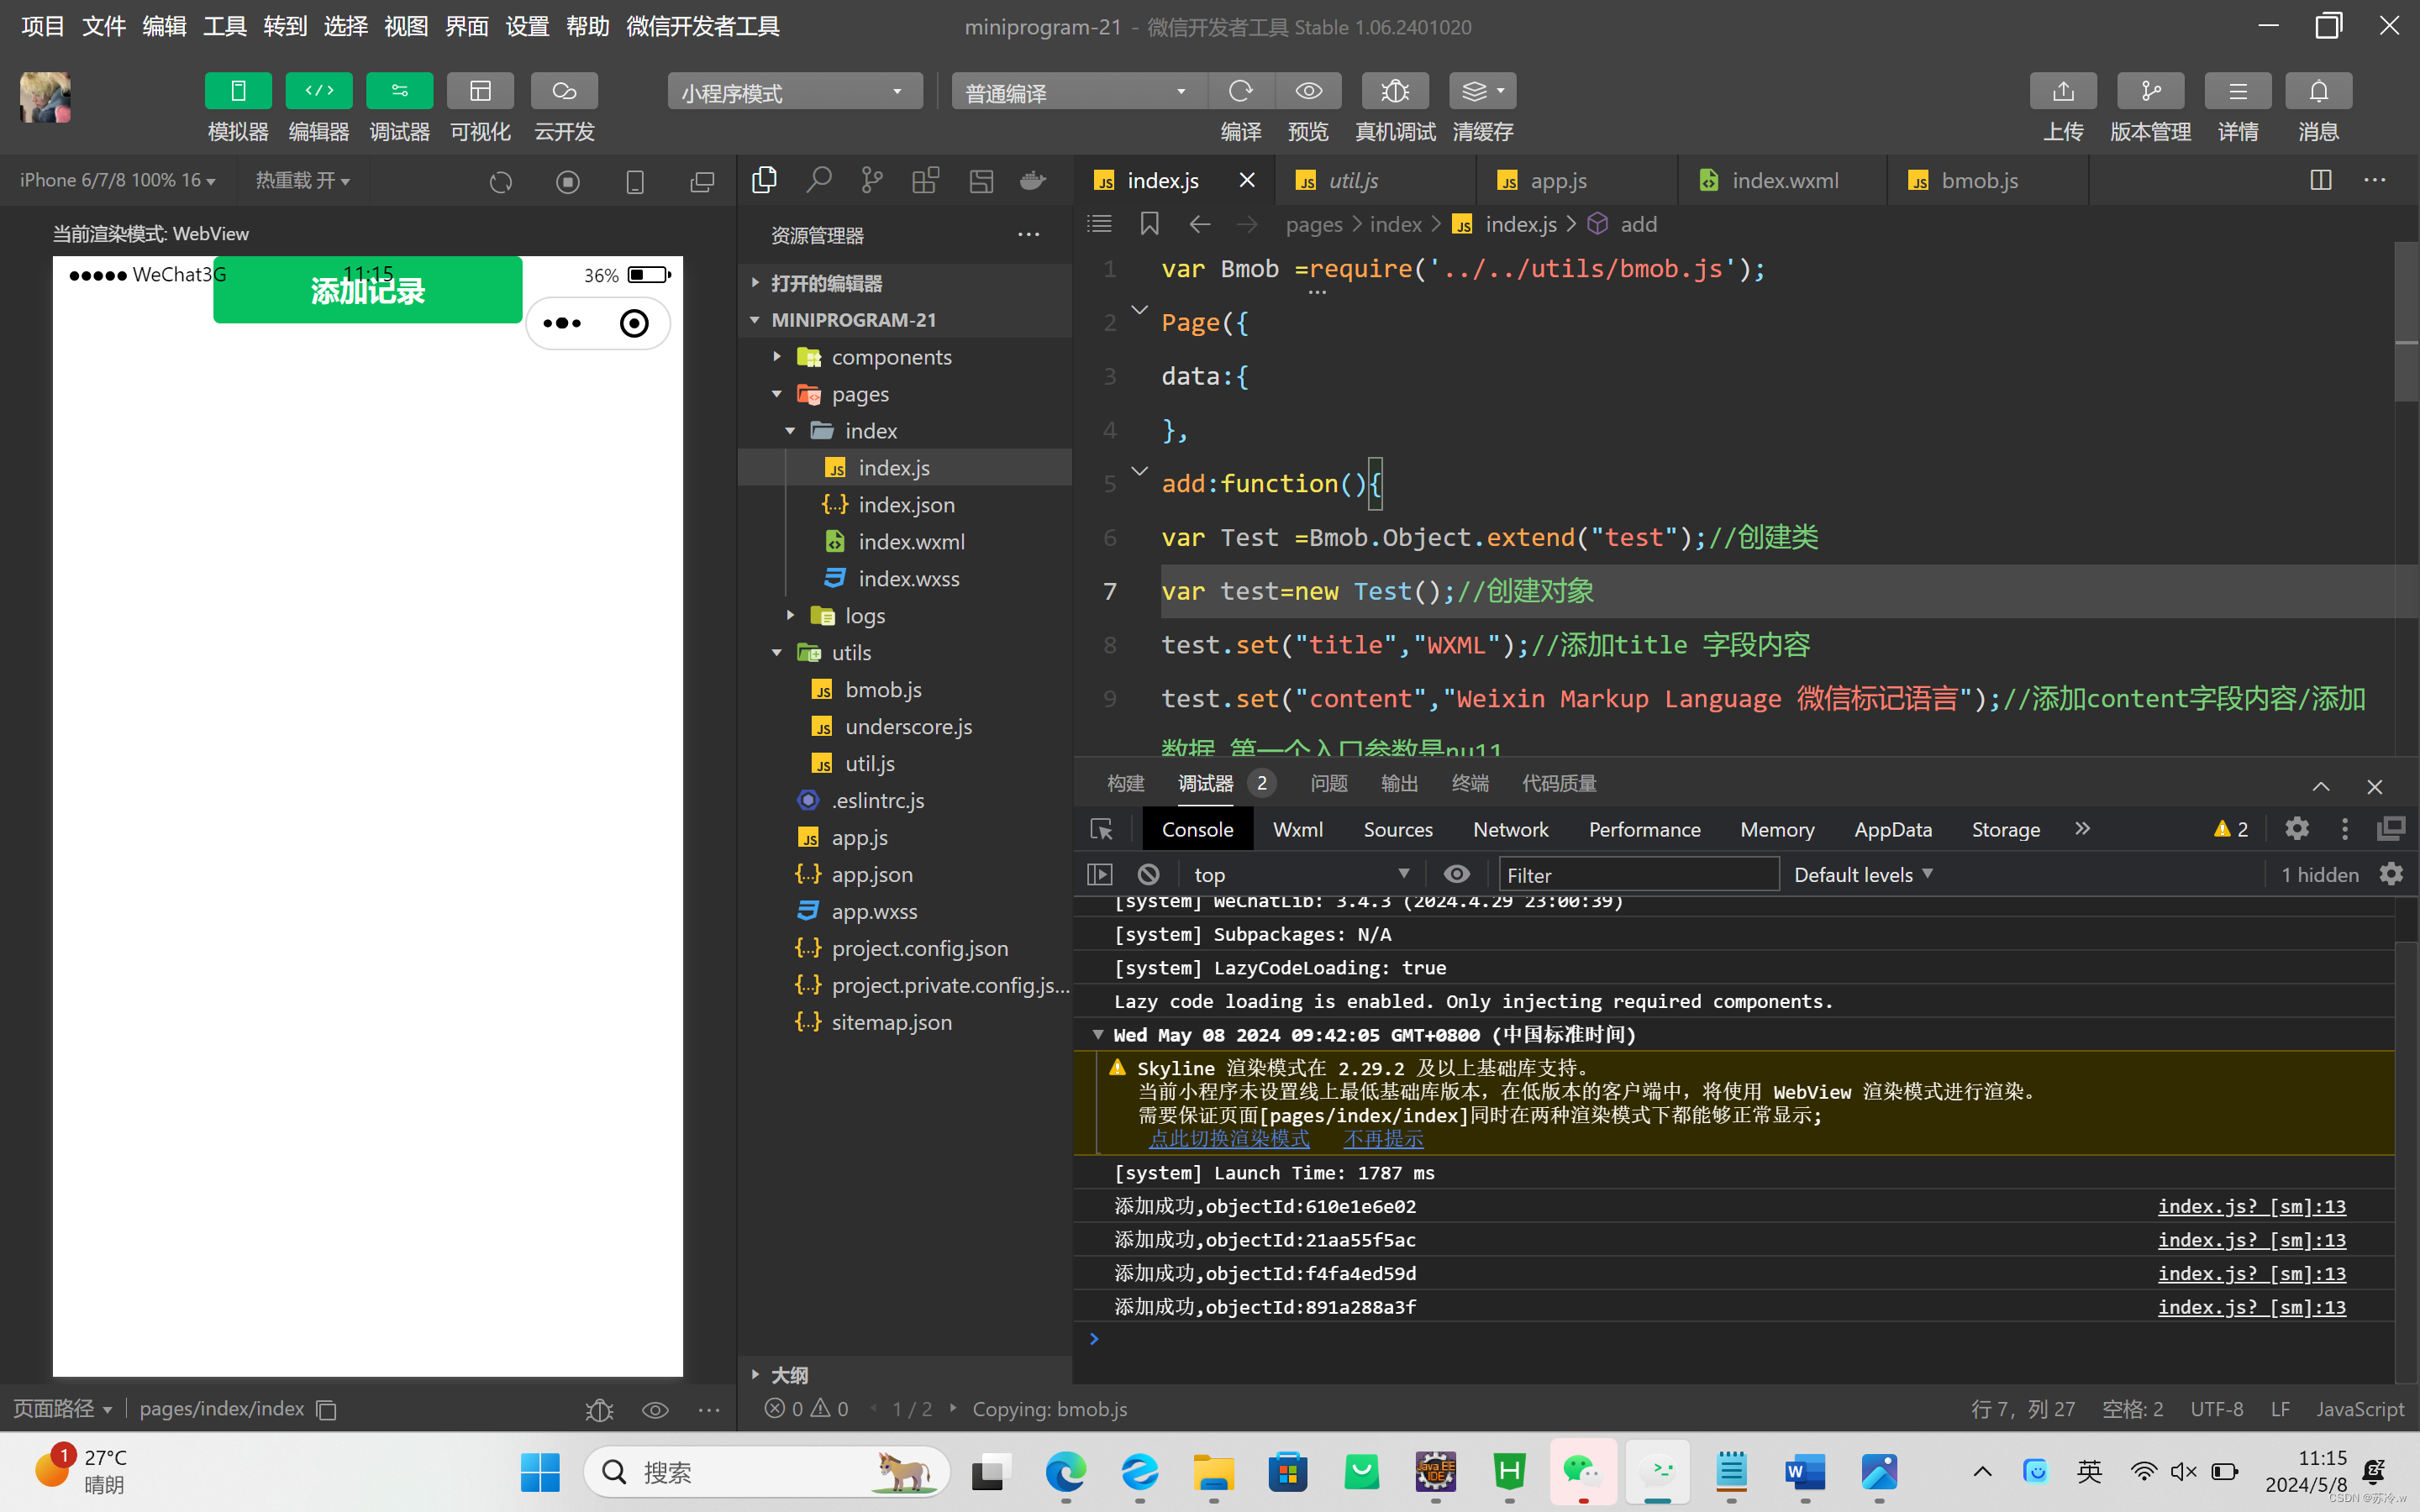2420x1512 pixels.
Task: Click the 不再提示 link
Action: 1383,1138
